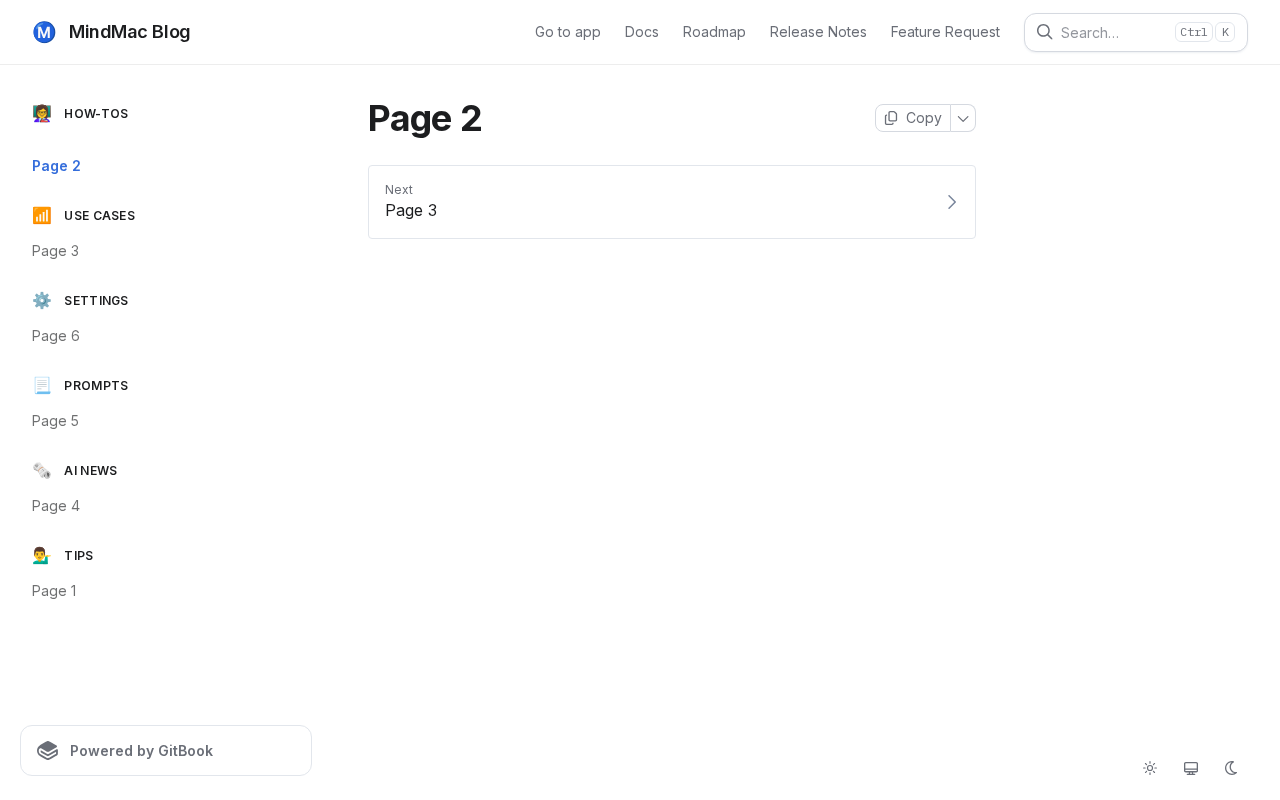This screenshot has width=1280, height=800.
Task: Open Page 3 in the sidebar
Action: pos(55,251)
